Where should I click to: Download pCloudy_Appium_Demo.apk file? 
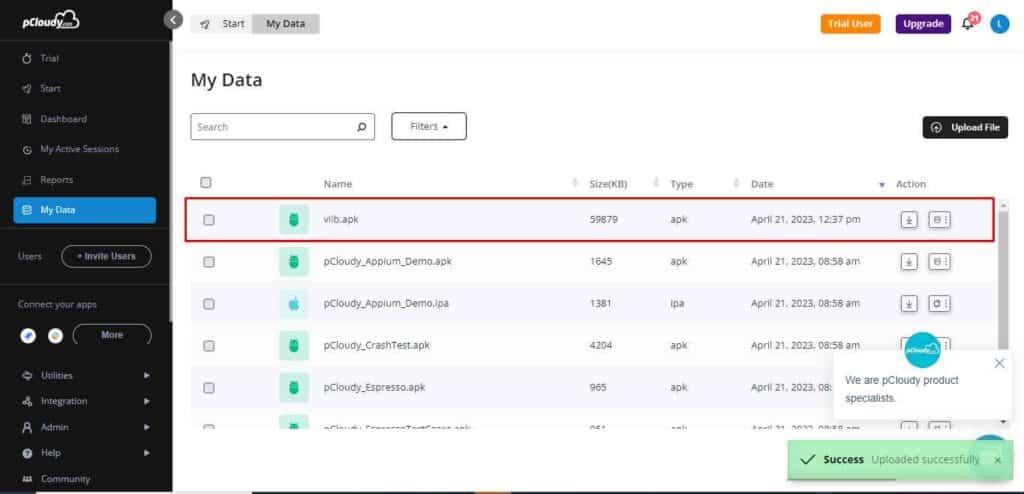[x=909, y=262]
